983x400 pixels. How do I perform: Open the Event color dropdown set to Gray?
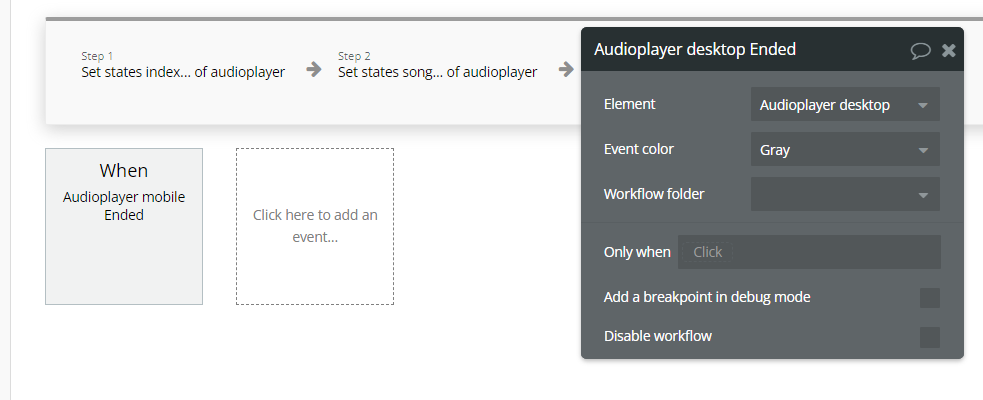tap(844, 150)
